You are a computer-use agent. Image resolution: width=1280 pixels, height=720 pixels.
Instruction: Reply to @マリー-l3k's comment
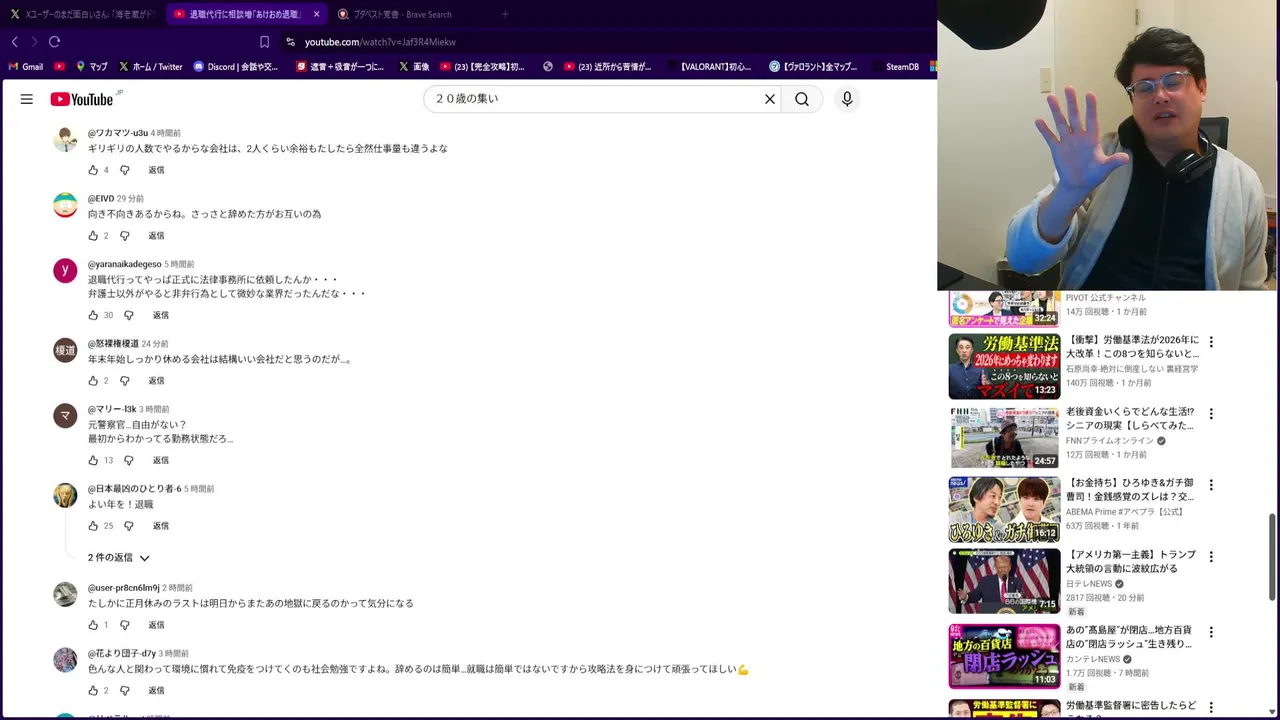pos(160,460)
